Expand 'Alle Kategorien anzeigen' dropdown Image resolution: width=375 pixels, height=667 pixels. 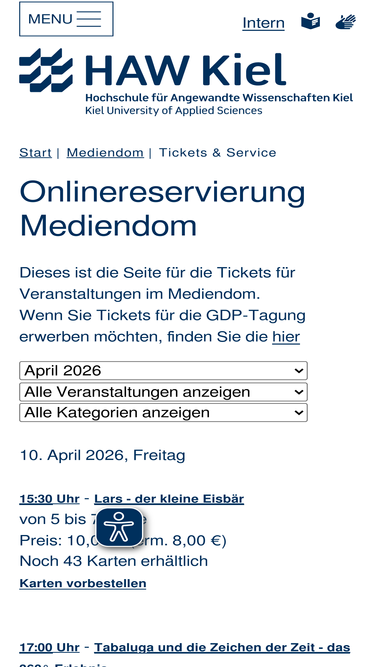click(163, 413)
